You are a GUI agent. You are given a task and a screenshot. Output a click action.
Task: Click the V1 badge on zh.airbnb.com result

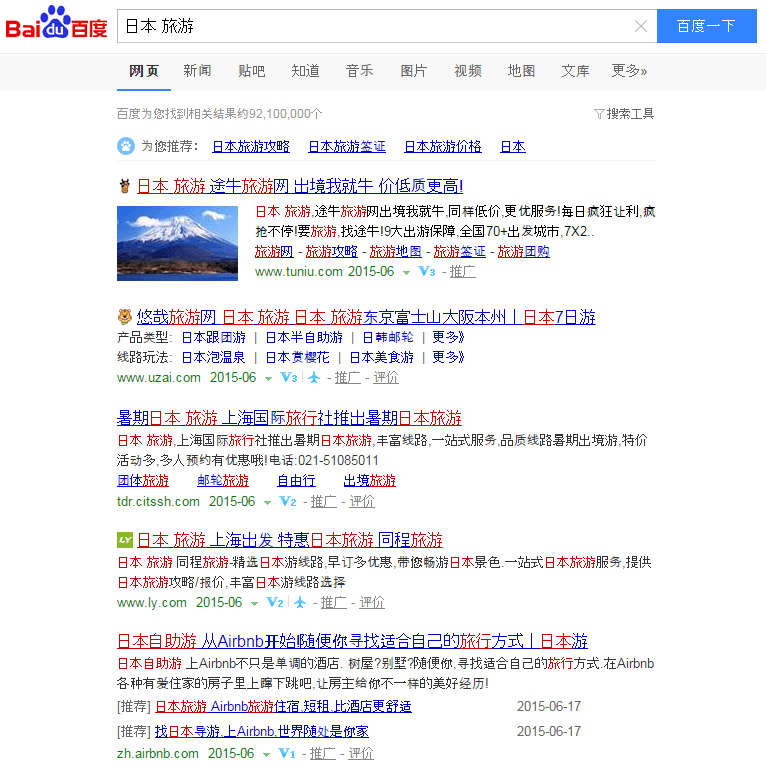pos(287,754)
